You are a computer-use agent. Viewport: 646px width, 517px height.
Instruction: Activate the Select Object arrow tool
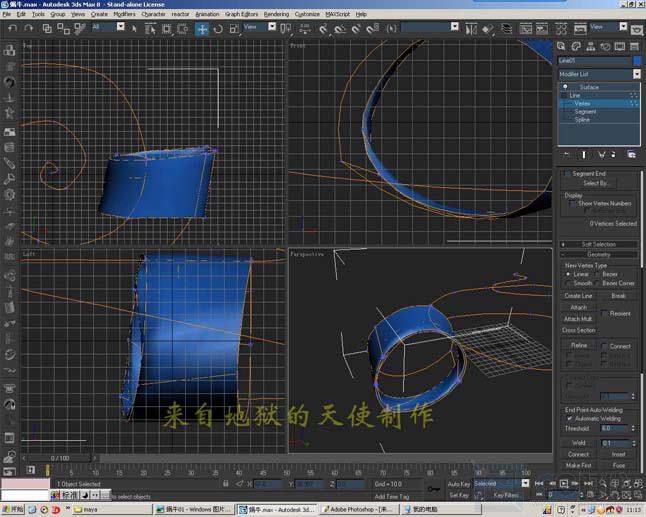[134, 28]
